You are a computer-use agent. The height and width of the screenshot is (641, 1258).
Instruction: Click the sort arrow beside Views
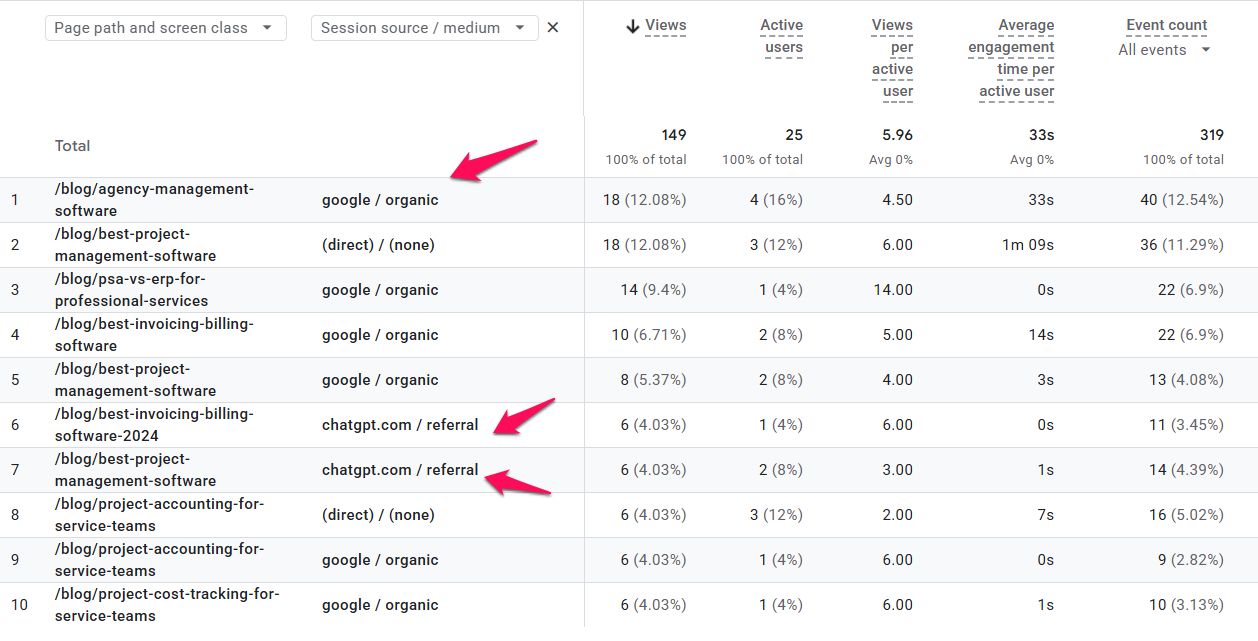tap(632, 27)
